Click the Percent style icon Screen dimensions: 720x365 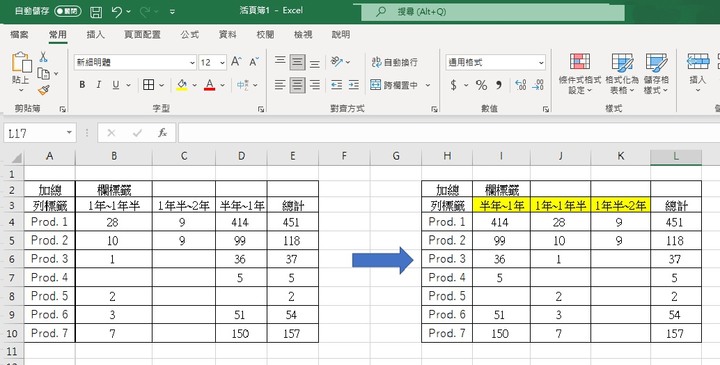(x=481, y=85)
